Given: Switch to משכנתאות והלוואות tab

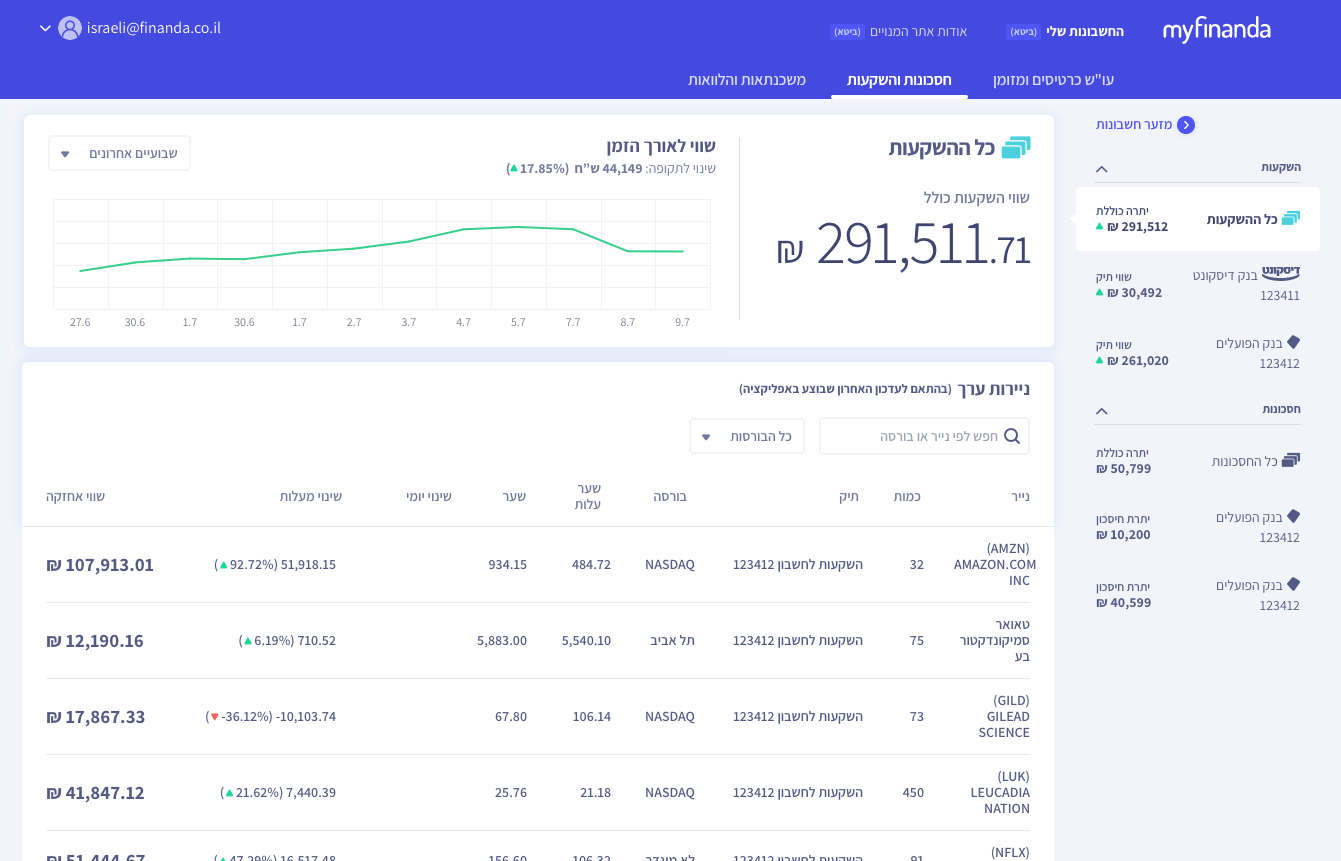Looking at the screenshot, I should [747, 80].
